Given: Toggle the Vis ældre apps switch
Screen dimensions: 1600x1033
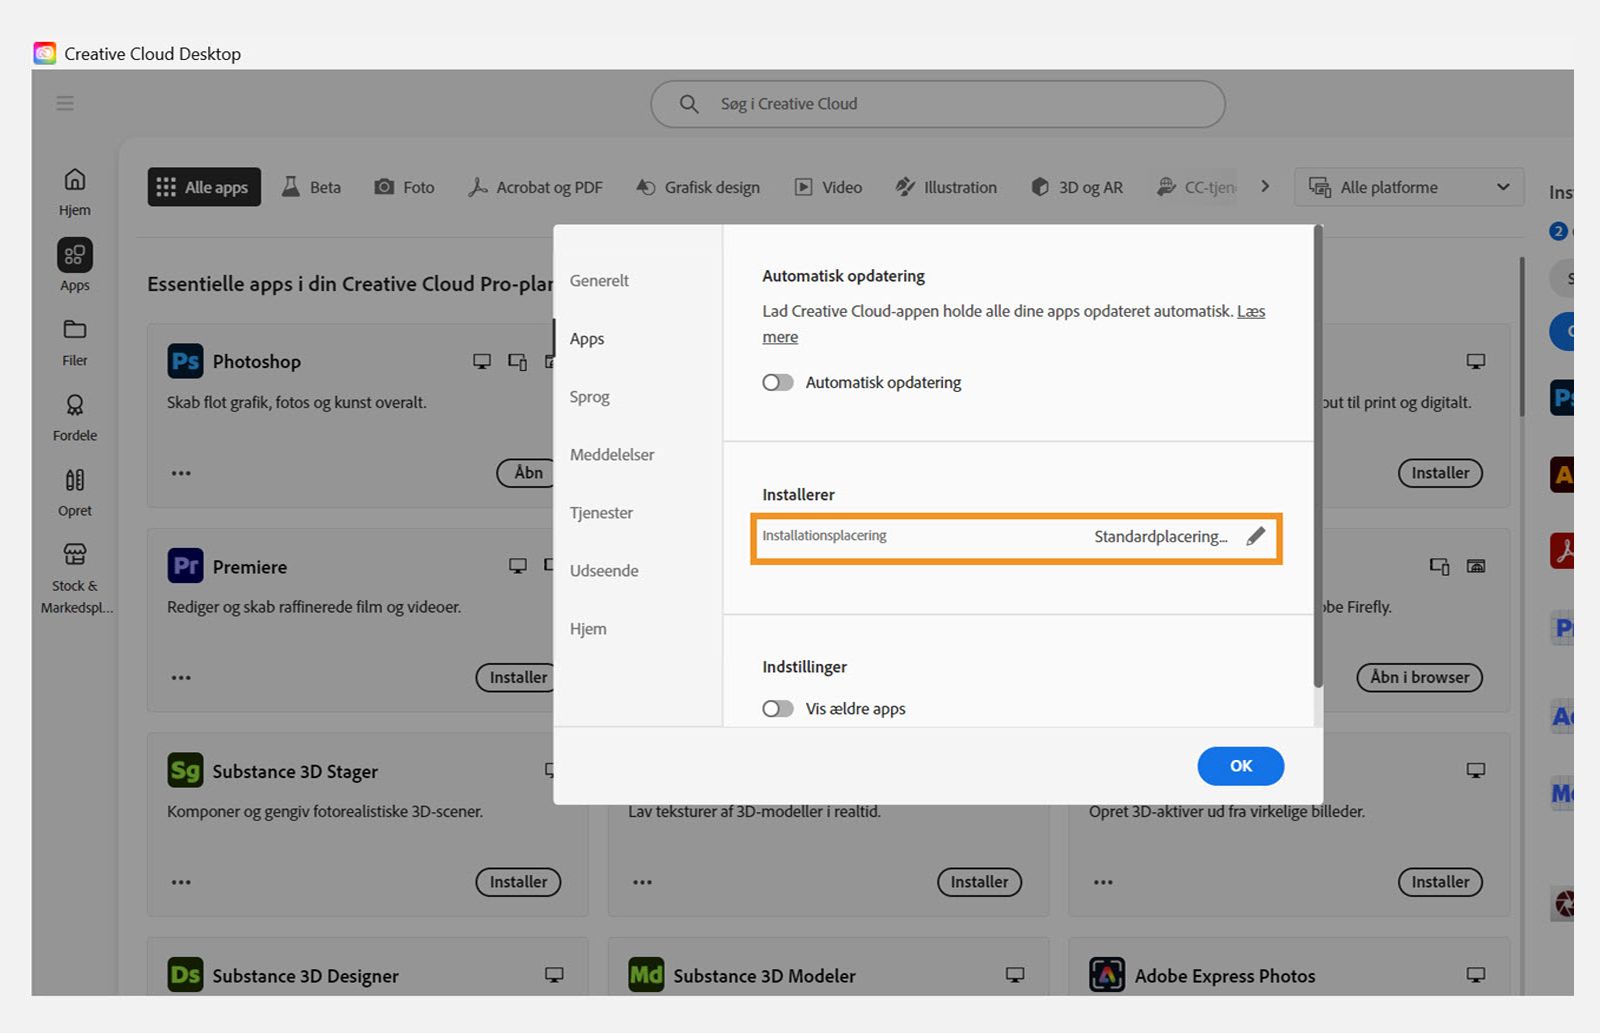Looking at the screenshot, I should coord(778,708).
